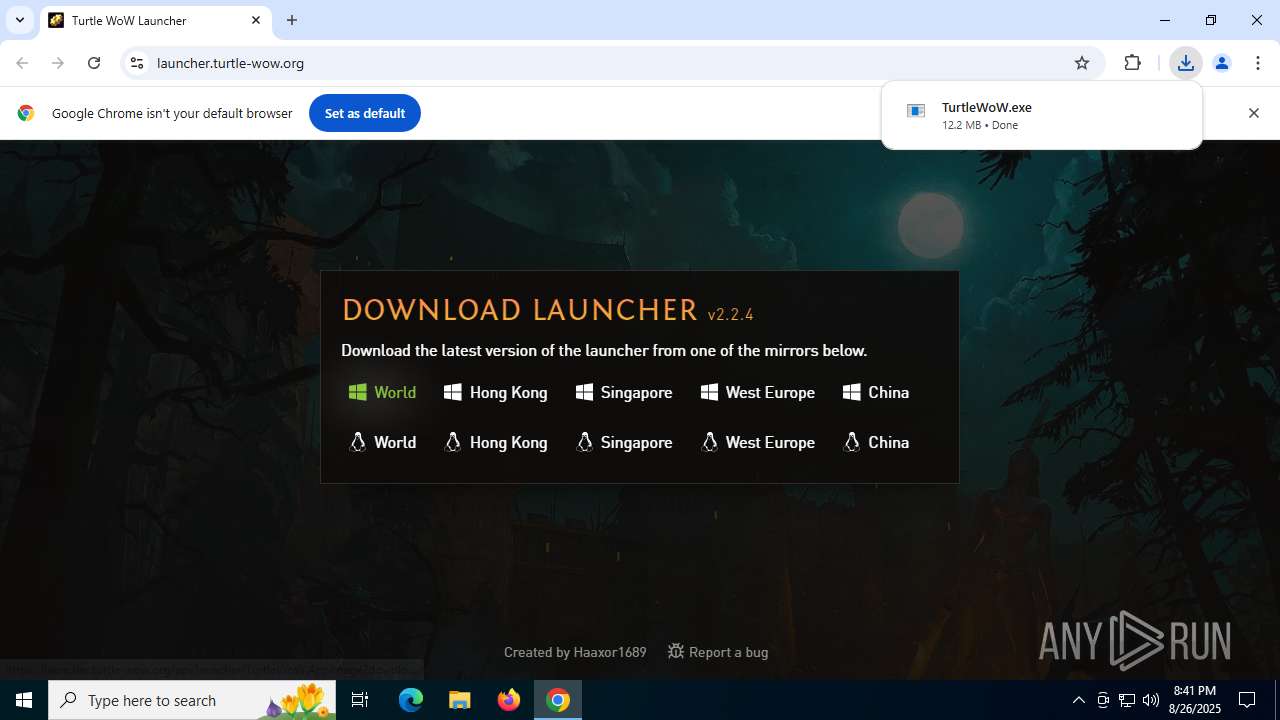Click Created by Haaxor1689 credit text
1280x720 pixels.
575,652
